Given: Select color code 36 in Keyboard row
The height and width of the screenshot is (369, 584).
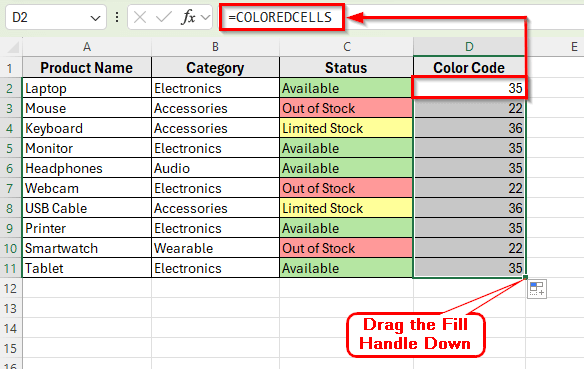Looking at the screenshot, I should coord(469,128).
